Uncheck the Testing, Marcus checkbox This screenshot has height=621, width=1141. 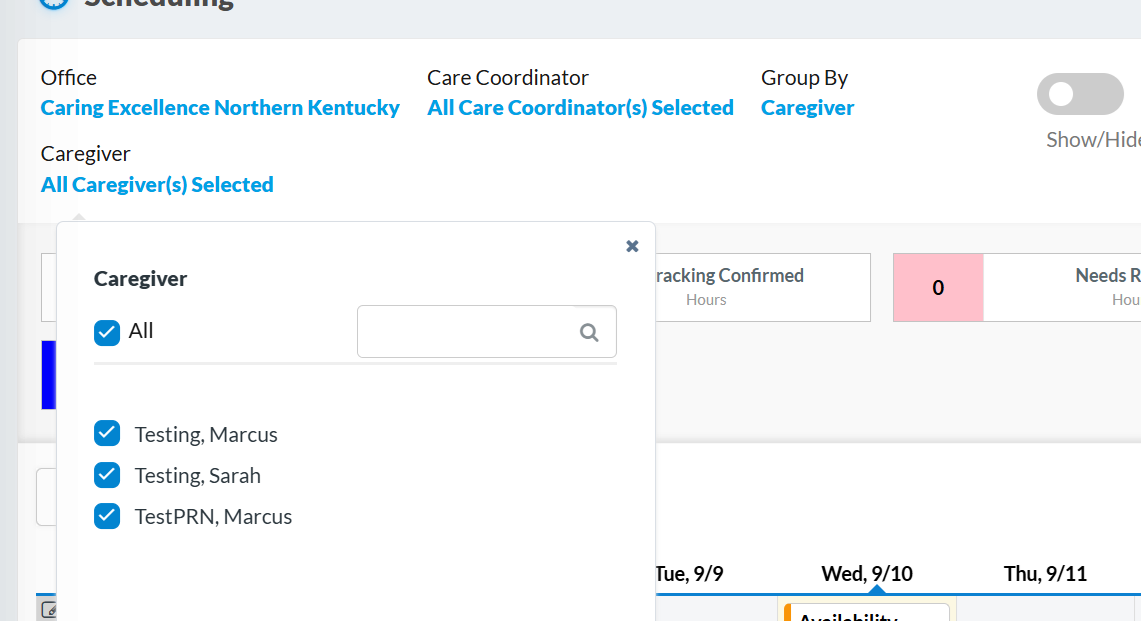click(107, 434)
